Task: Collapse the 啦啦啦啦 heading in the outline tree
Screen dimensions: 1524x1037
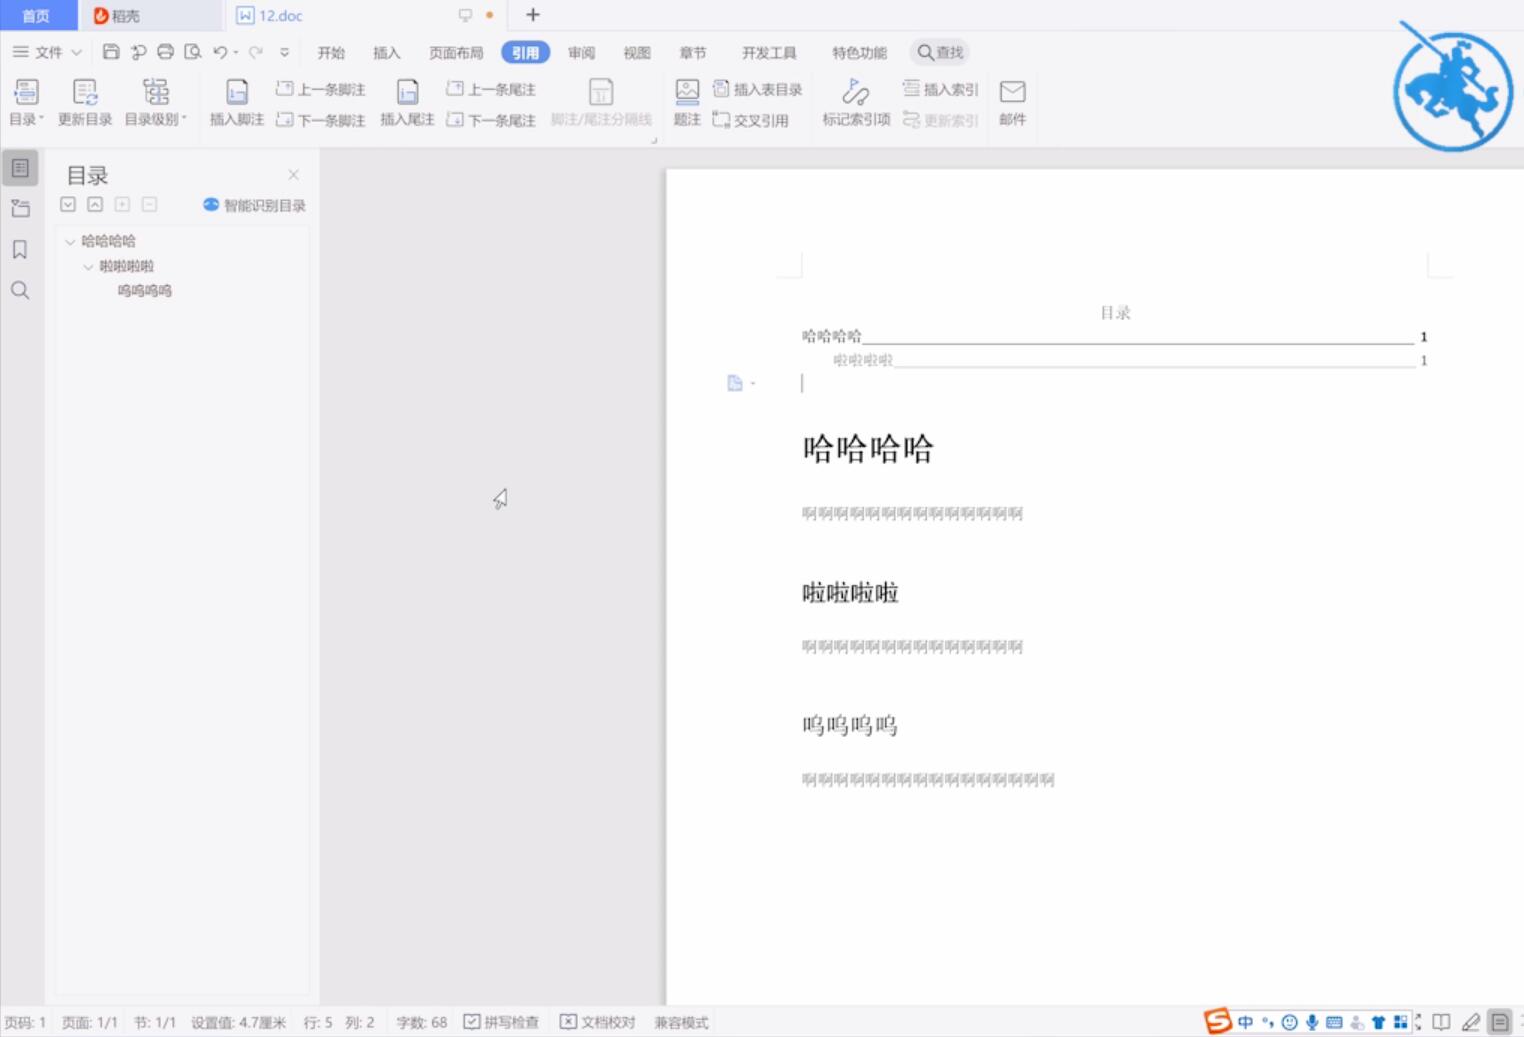Action: tap(88, 266)
